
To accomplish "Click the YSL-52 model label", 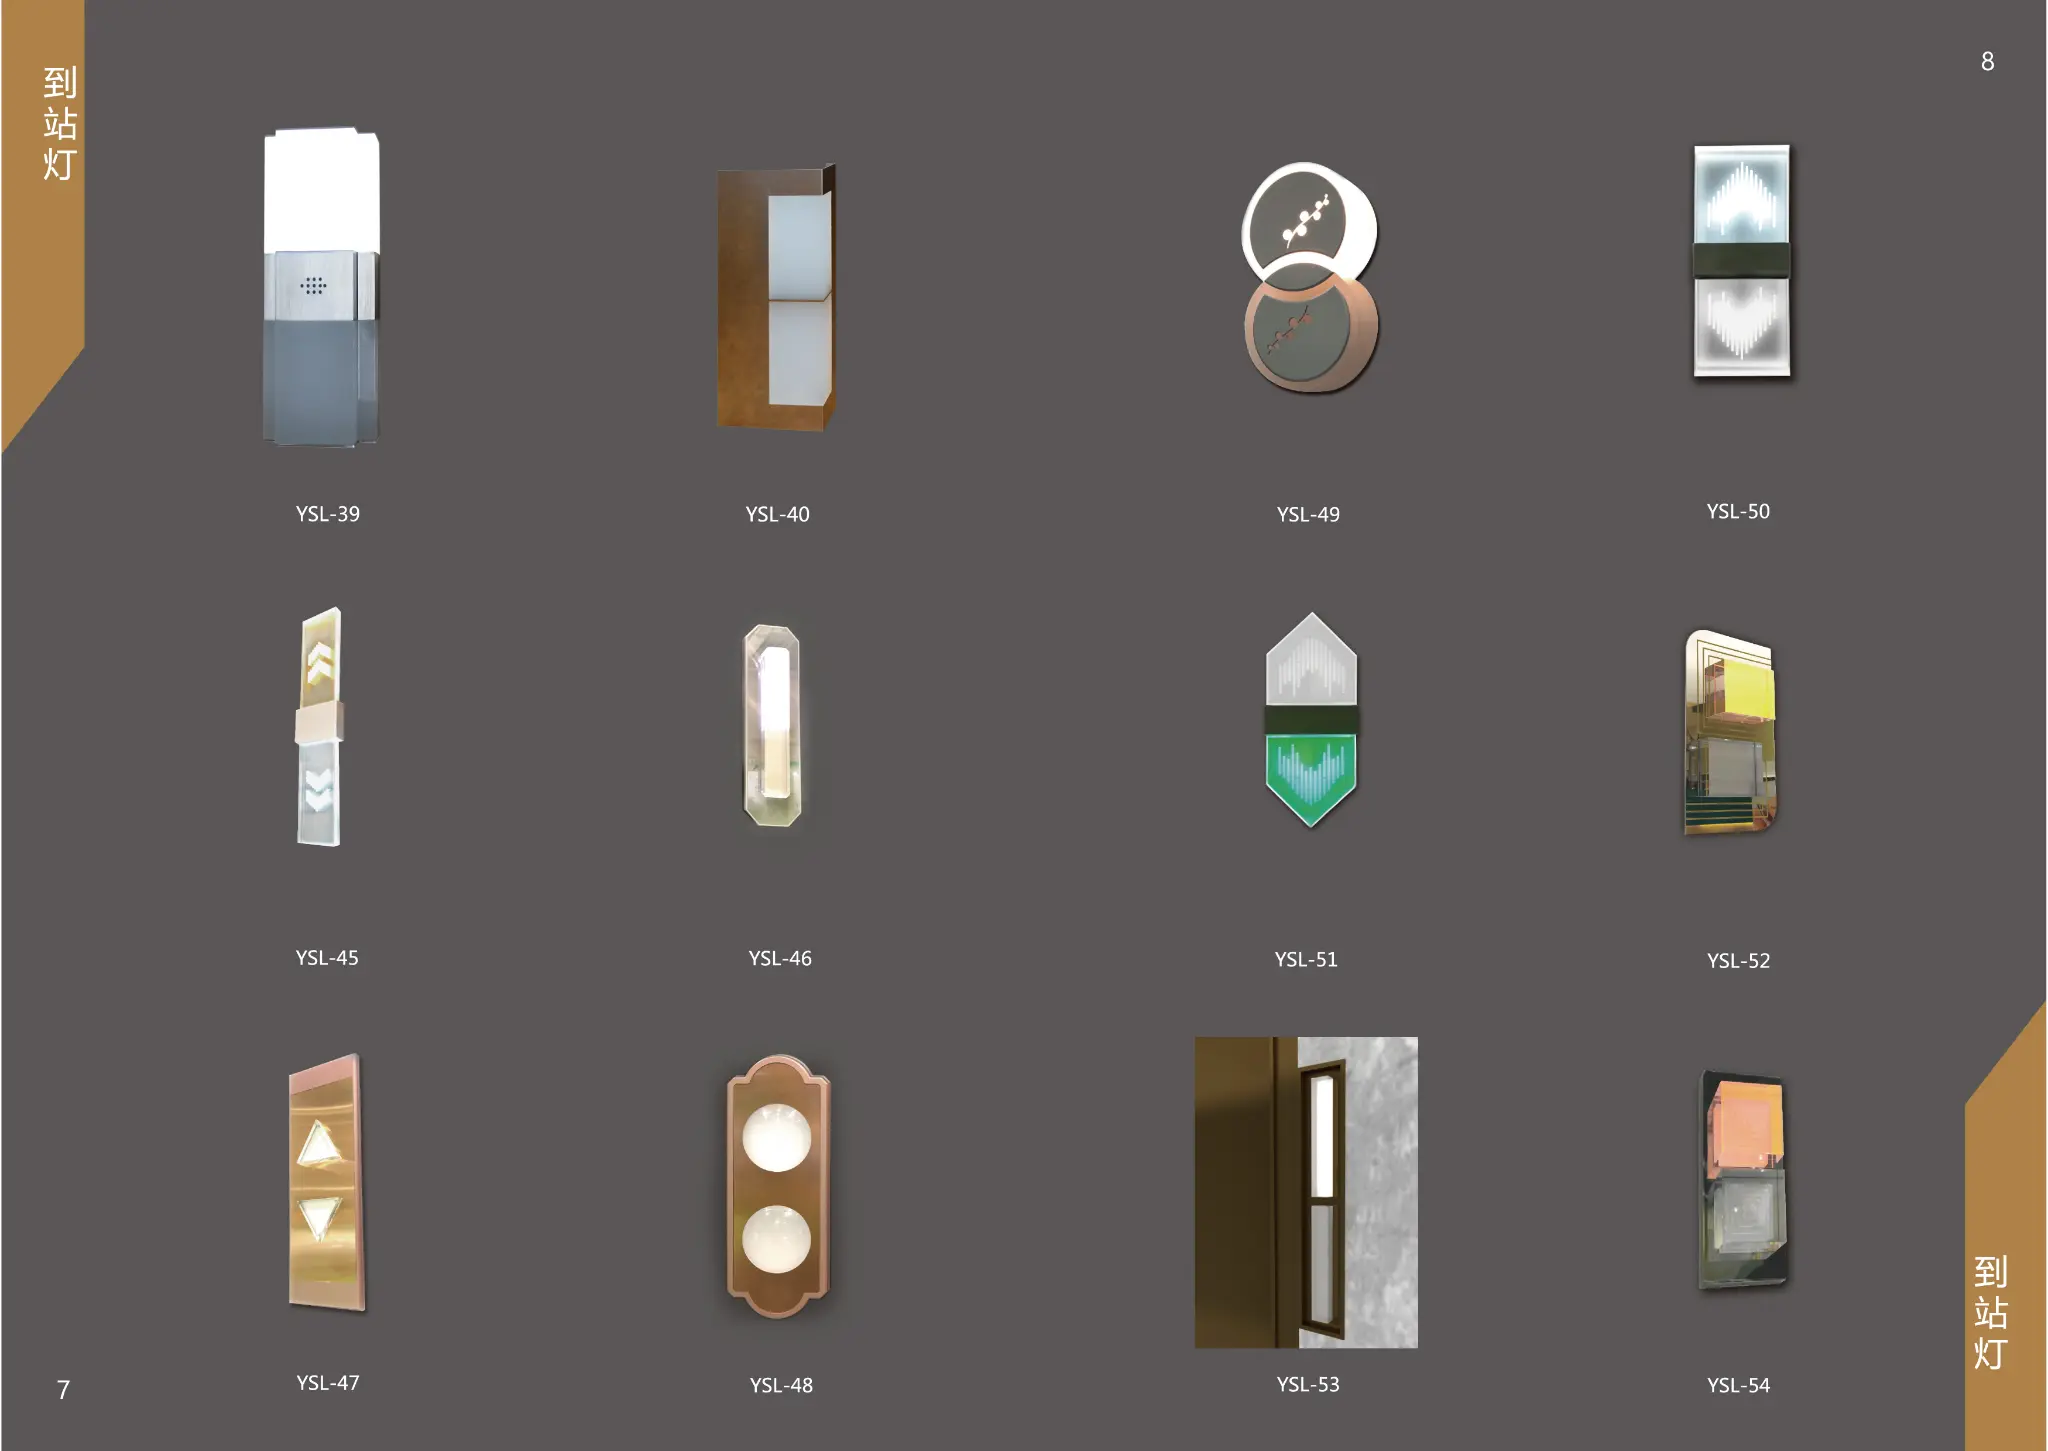I will click(1738, 961).
